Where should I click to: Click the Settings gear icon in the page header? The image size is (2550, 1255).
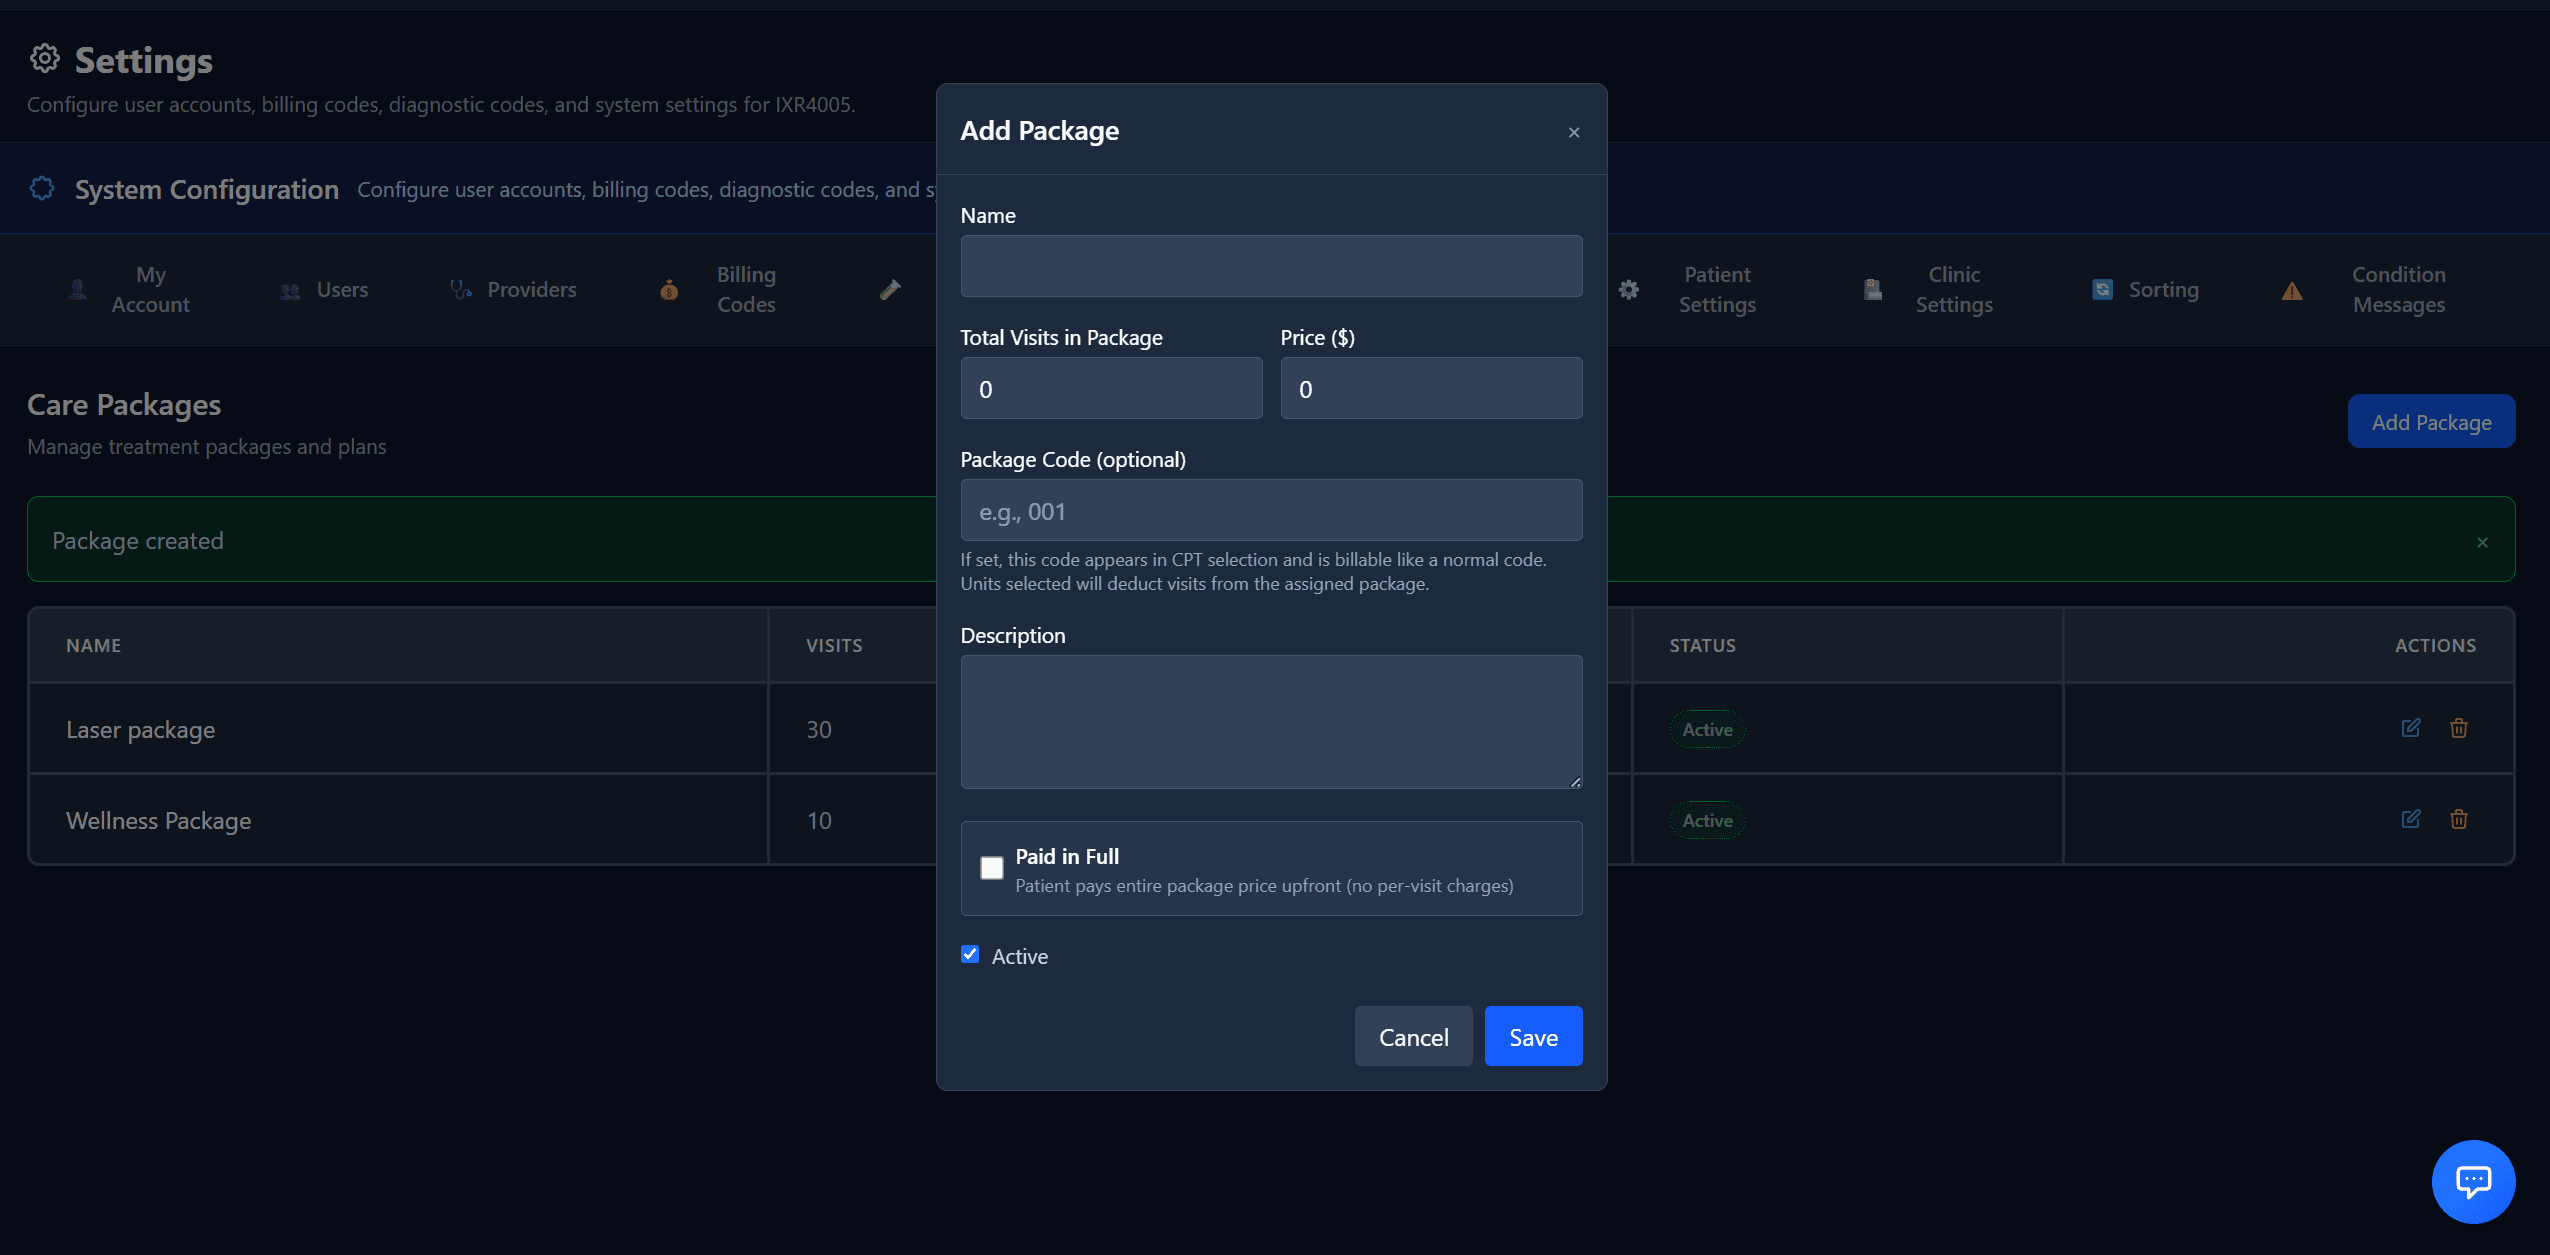pos(44,58)
